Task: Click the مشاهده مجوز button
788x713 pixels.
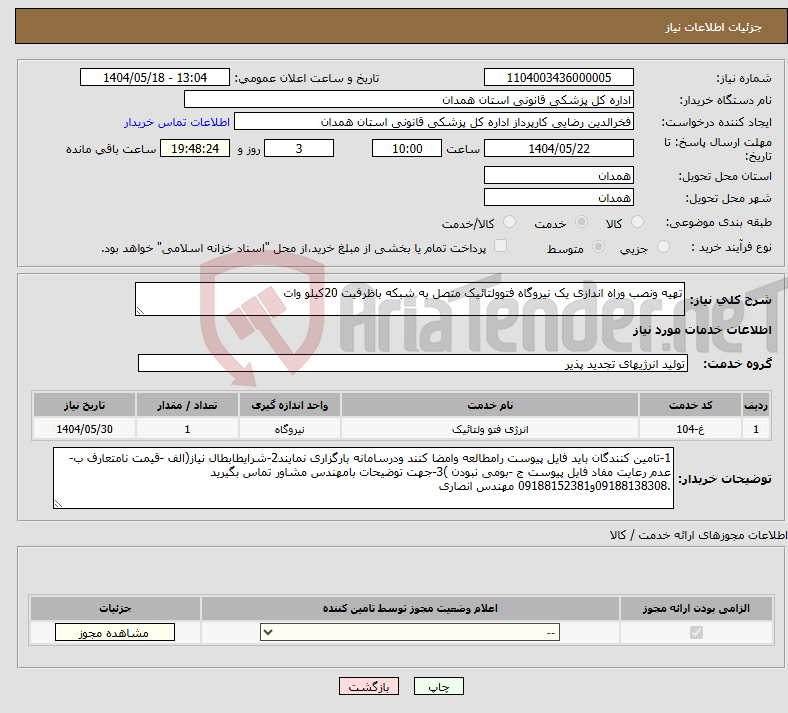Action: 115,632
